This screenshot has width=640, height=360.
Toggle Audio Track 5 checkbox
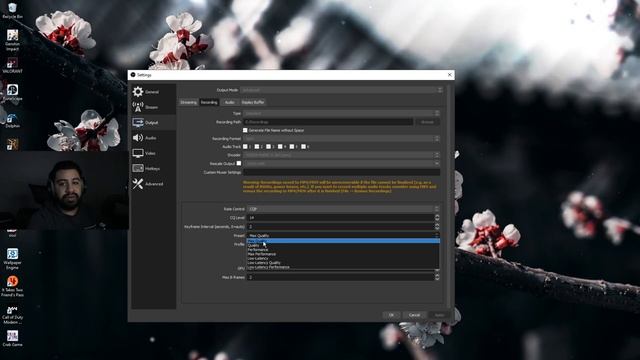click(x=291, y=147)
